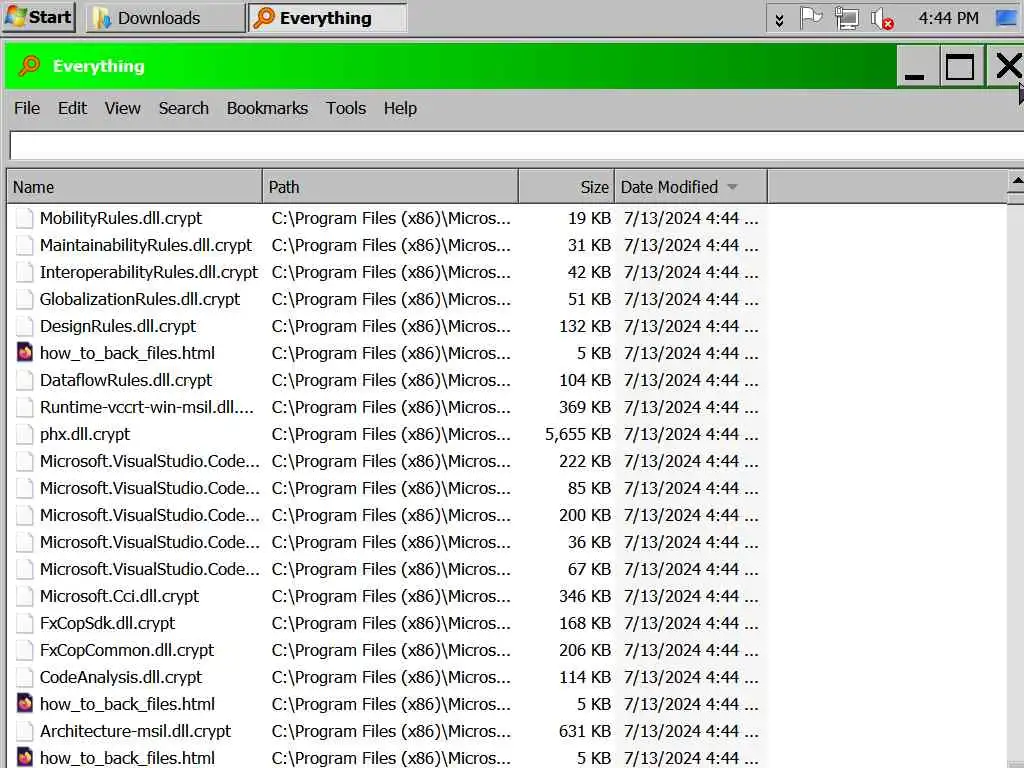The height and width of the screenshot is (768, 1024).
Task: Click icon of 67 KB Microsoft.VisualStudio.Code file
Action: coord(25,569)
